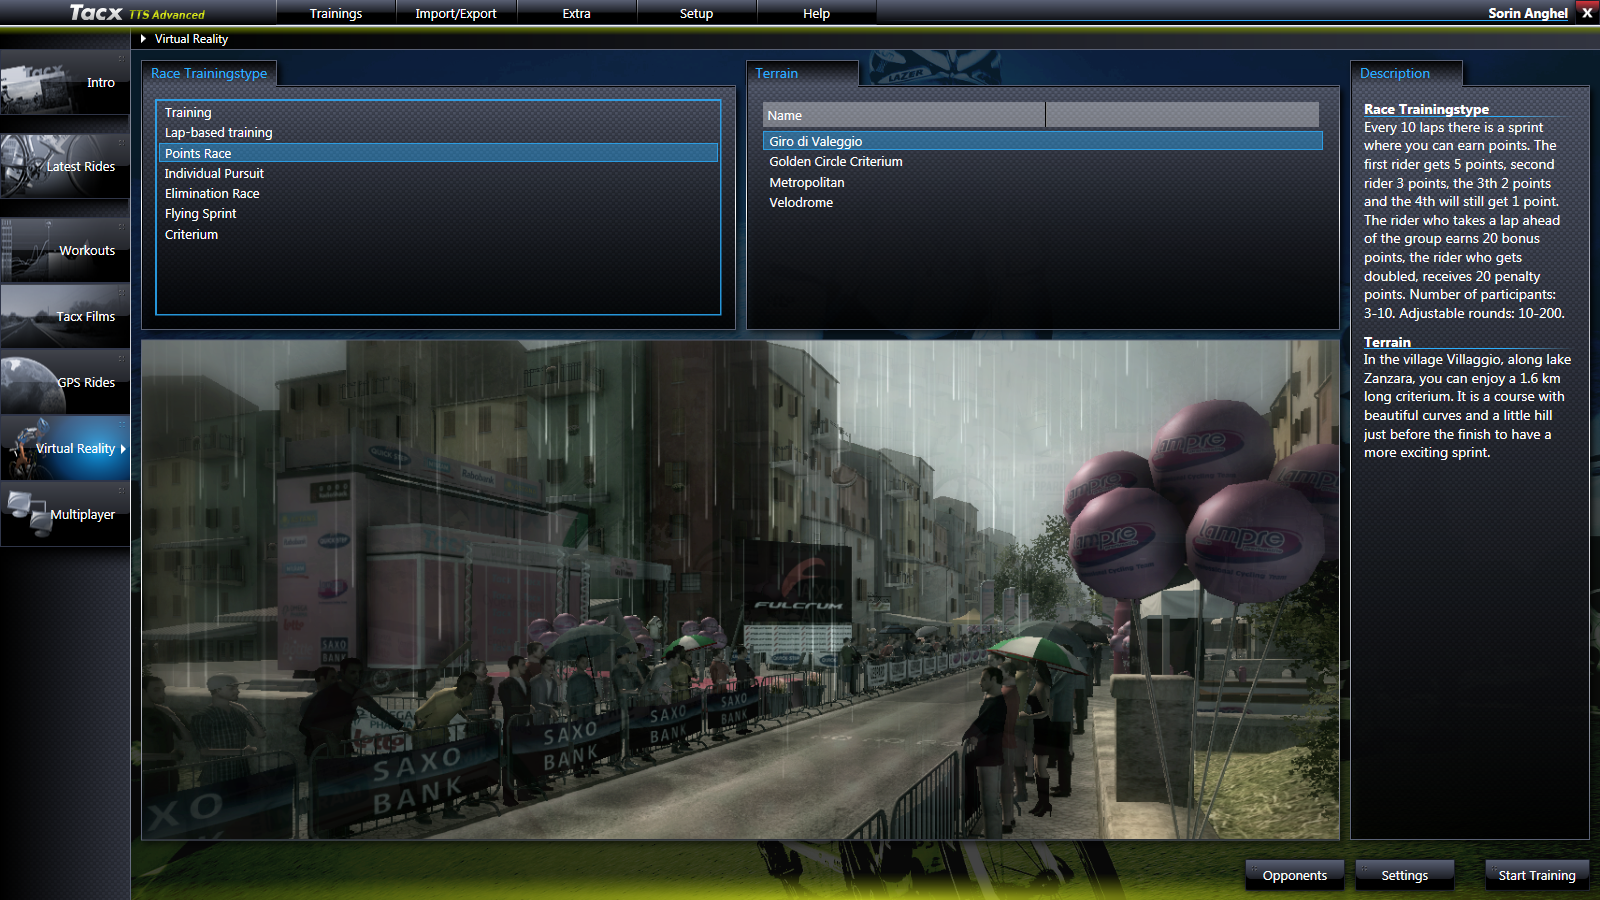
Task: Go to the Workouts section
Action: [65, 250]
